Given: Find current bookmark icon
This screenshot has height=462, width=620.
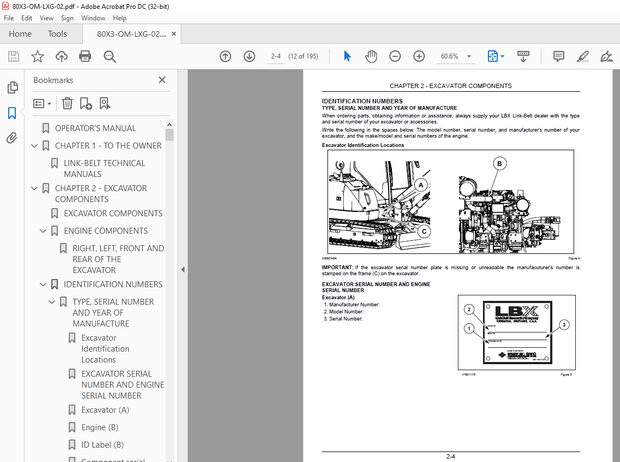Looking at the screenshot, I should tap(105, 104).
